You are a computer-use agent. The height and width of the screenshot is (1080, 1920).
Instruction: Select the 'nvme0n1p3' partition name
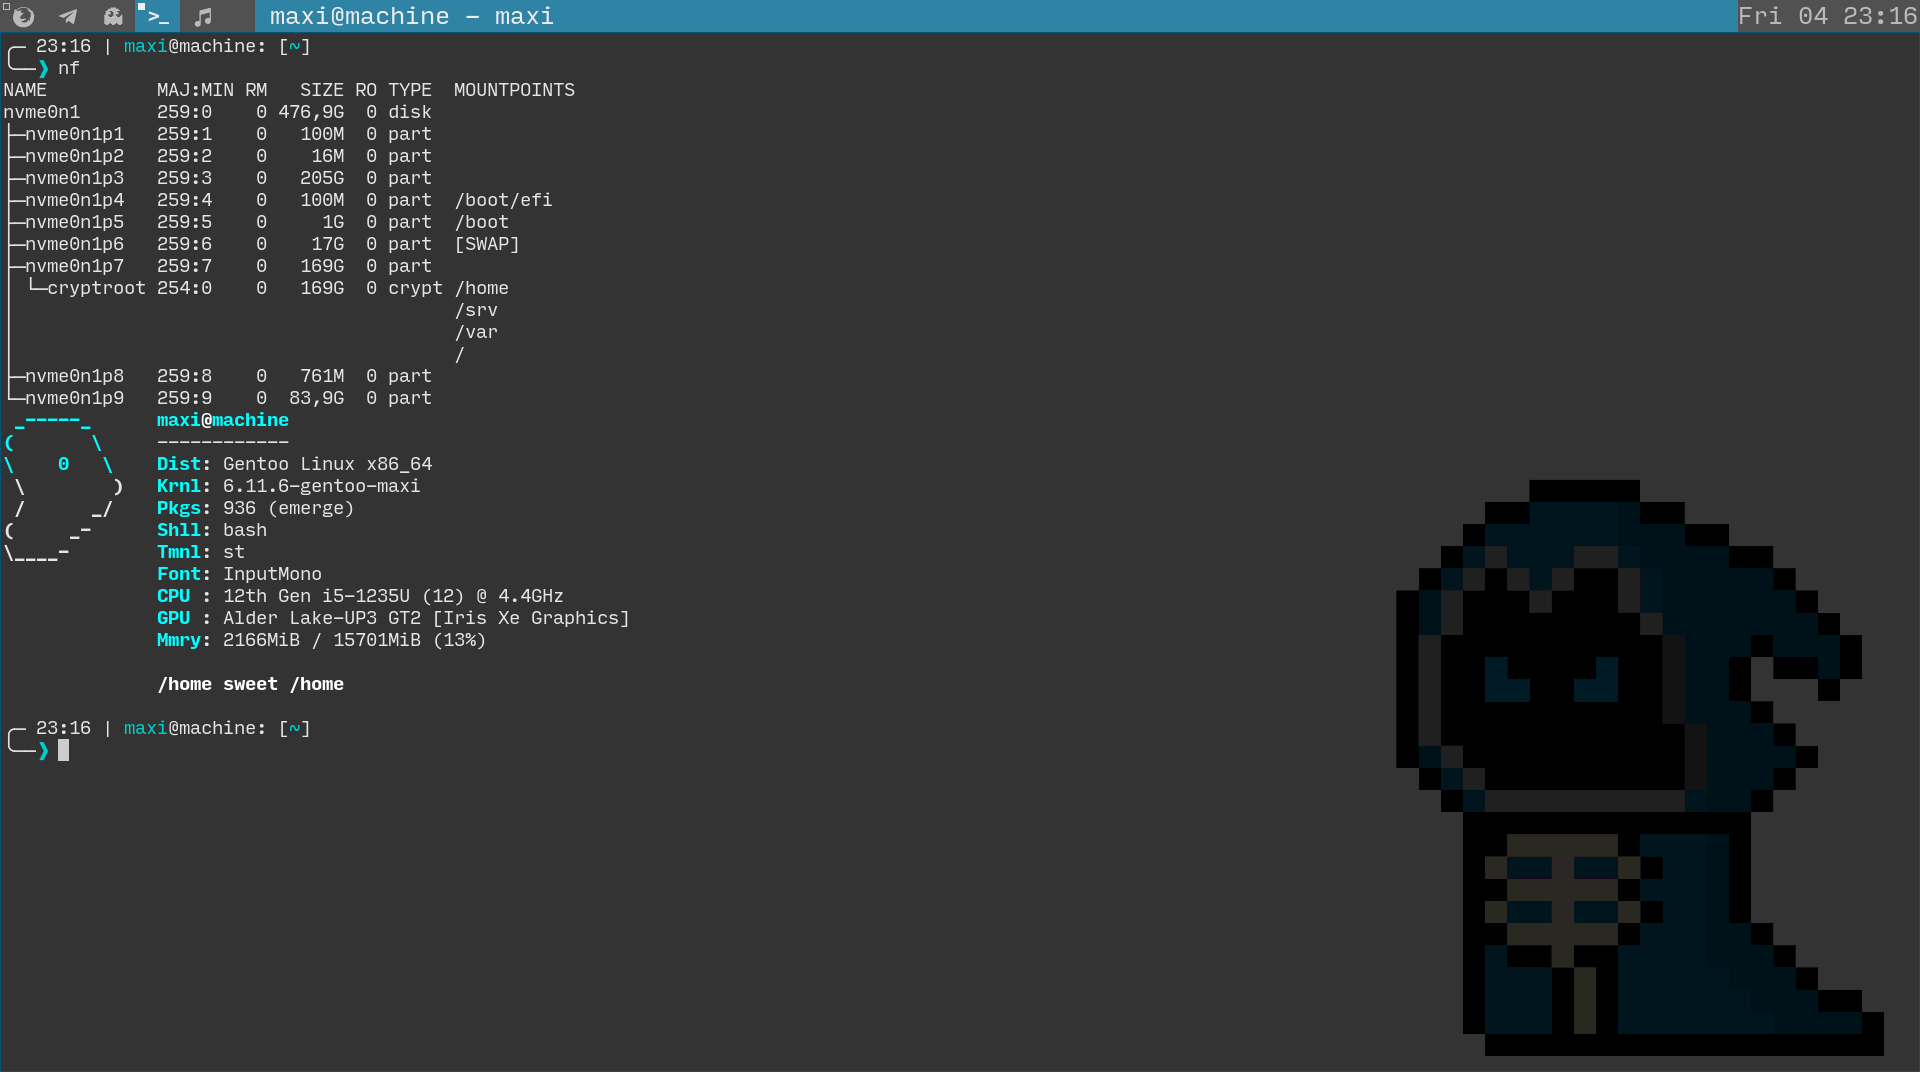pos(74,178)
